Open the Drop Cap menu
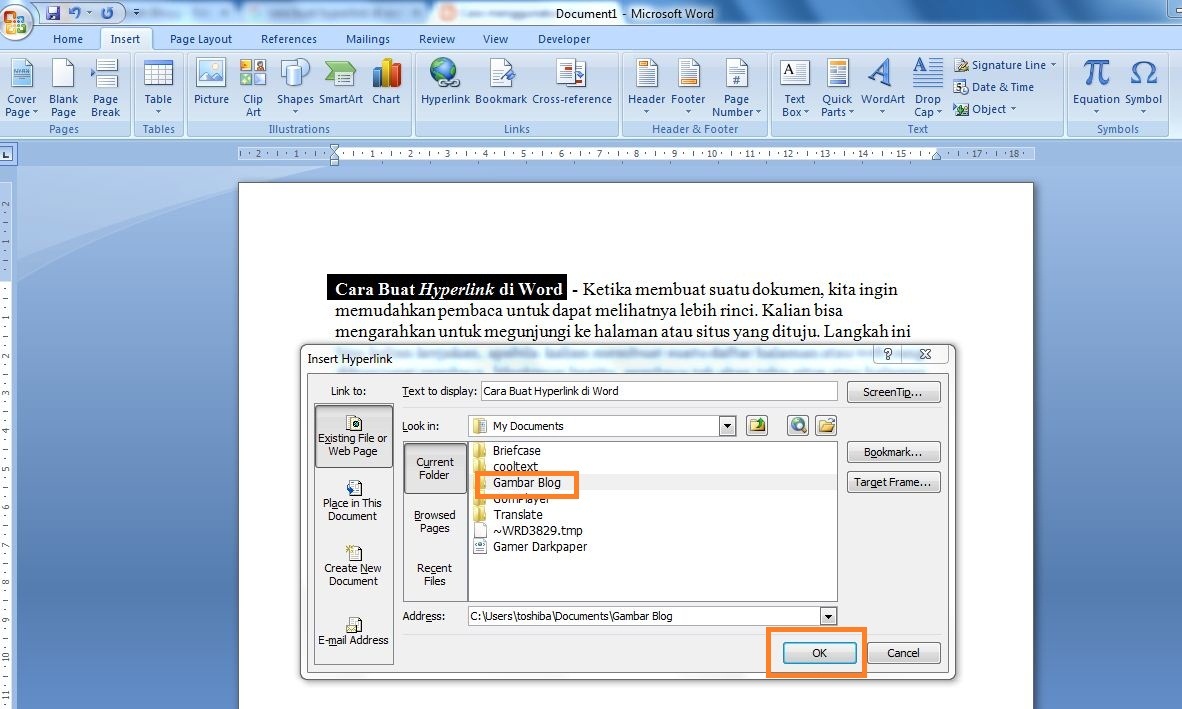Viewport: 1182px width, 709px height. pos(928,88)
